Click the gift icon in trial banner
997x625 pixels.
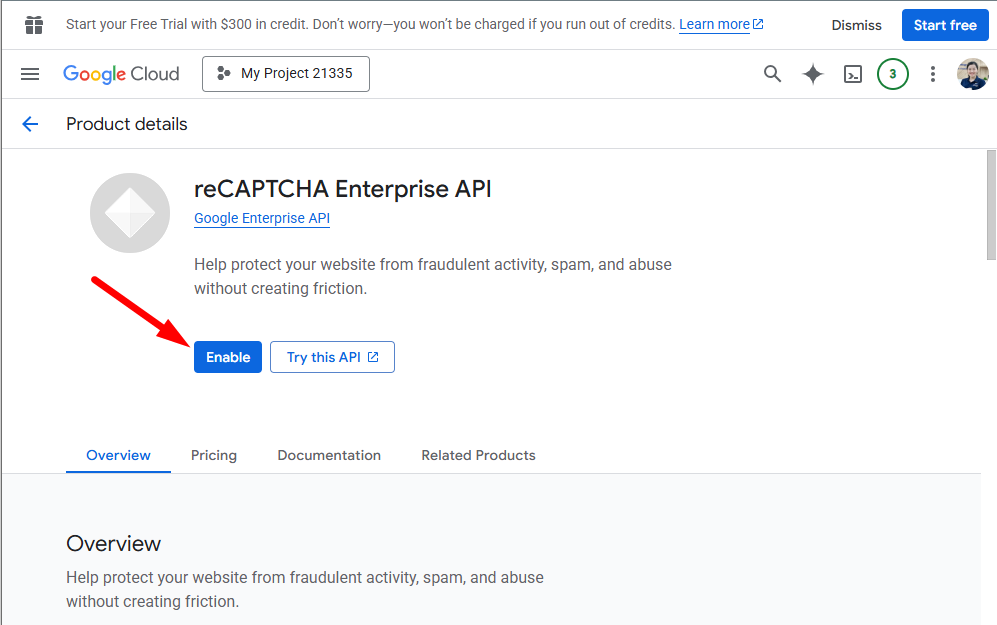coord(34,25)
